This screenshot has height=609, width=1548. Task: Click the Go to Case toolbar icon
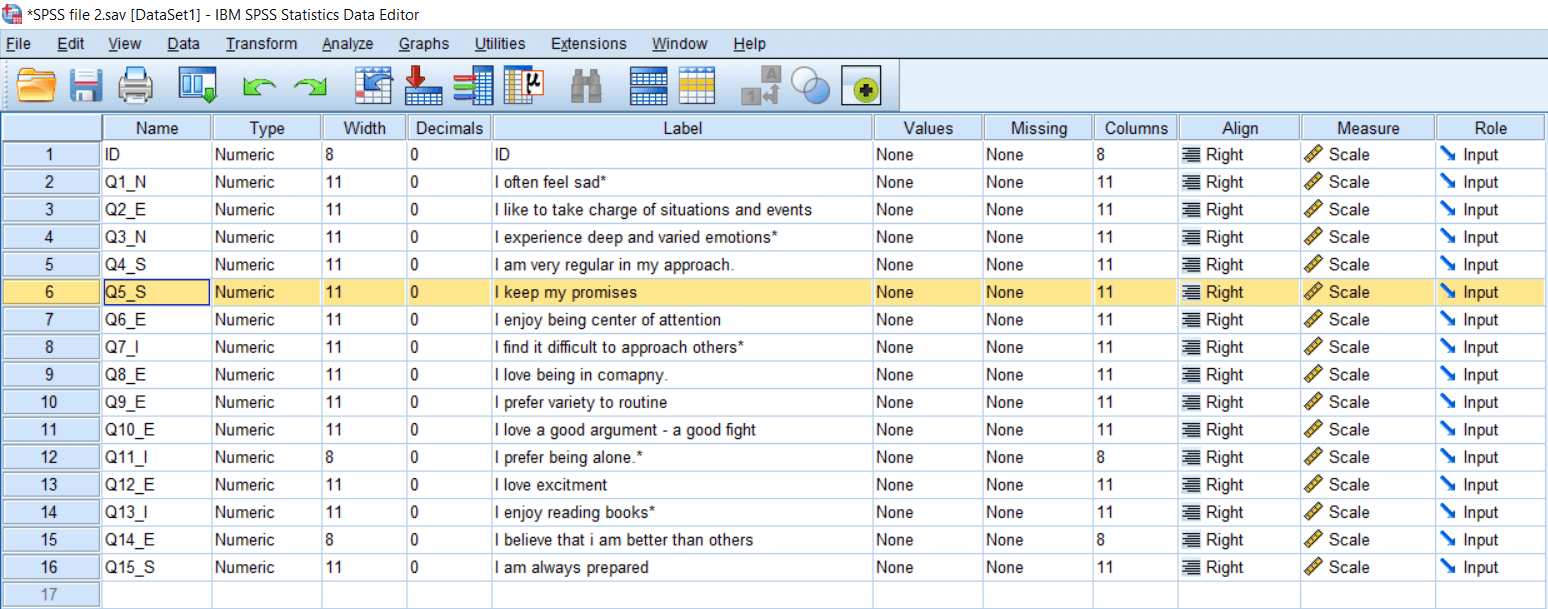tap(374, 86)
